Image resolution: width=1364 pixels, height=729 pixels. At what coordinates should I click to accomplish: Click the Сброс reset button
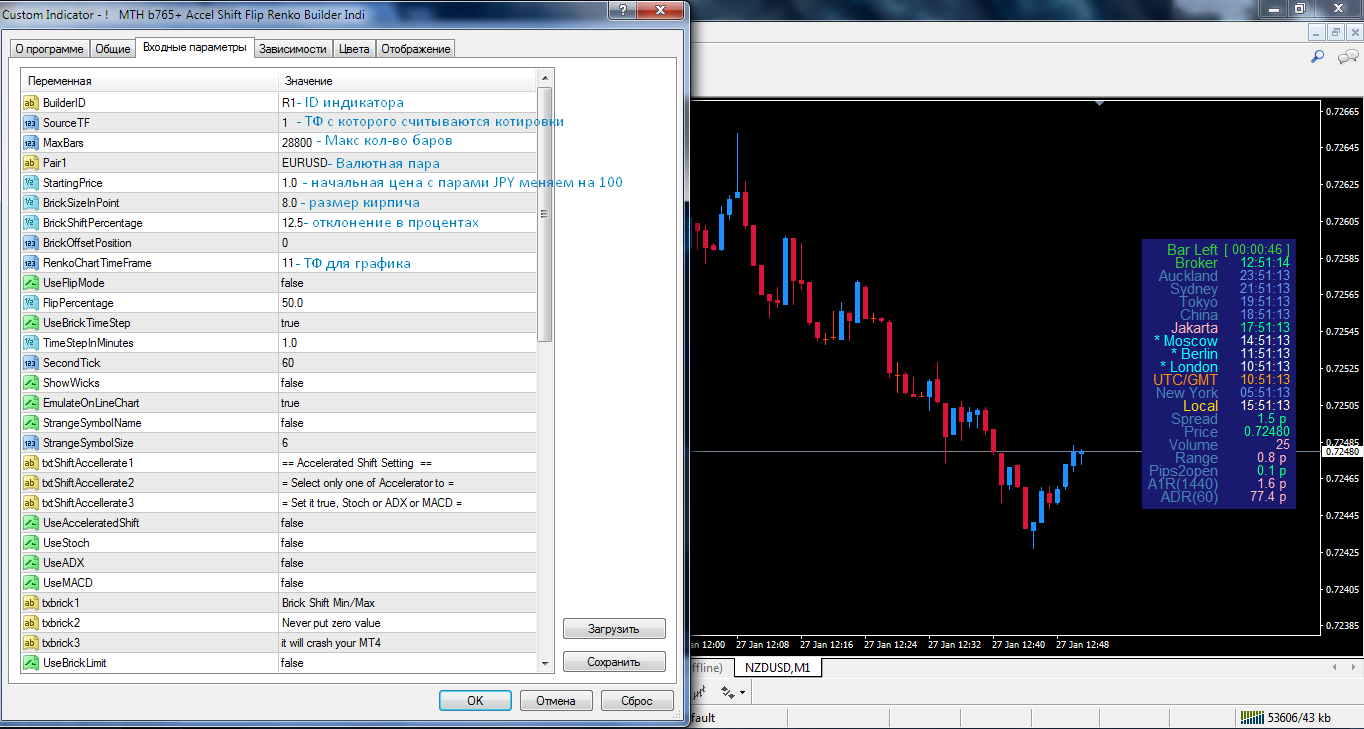coord(637,701)
